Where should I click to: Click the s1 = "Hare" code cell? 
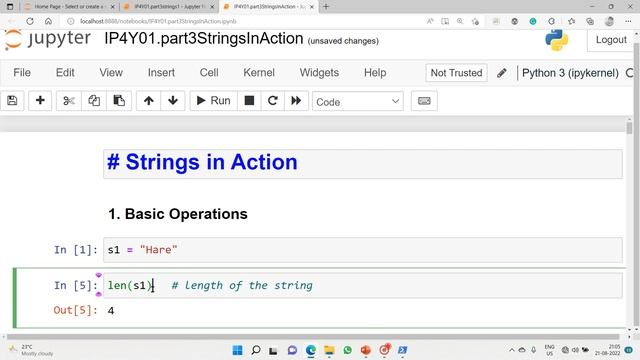click(362, 250)
